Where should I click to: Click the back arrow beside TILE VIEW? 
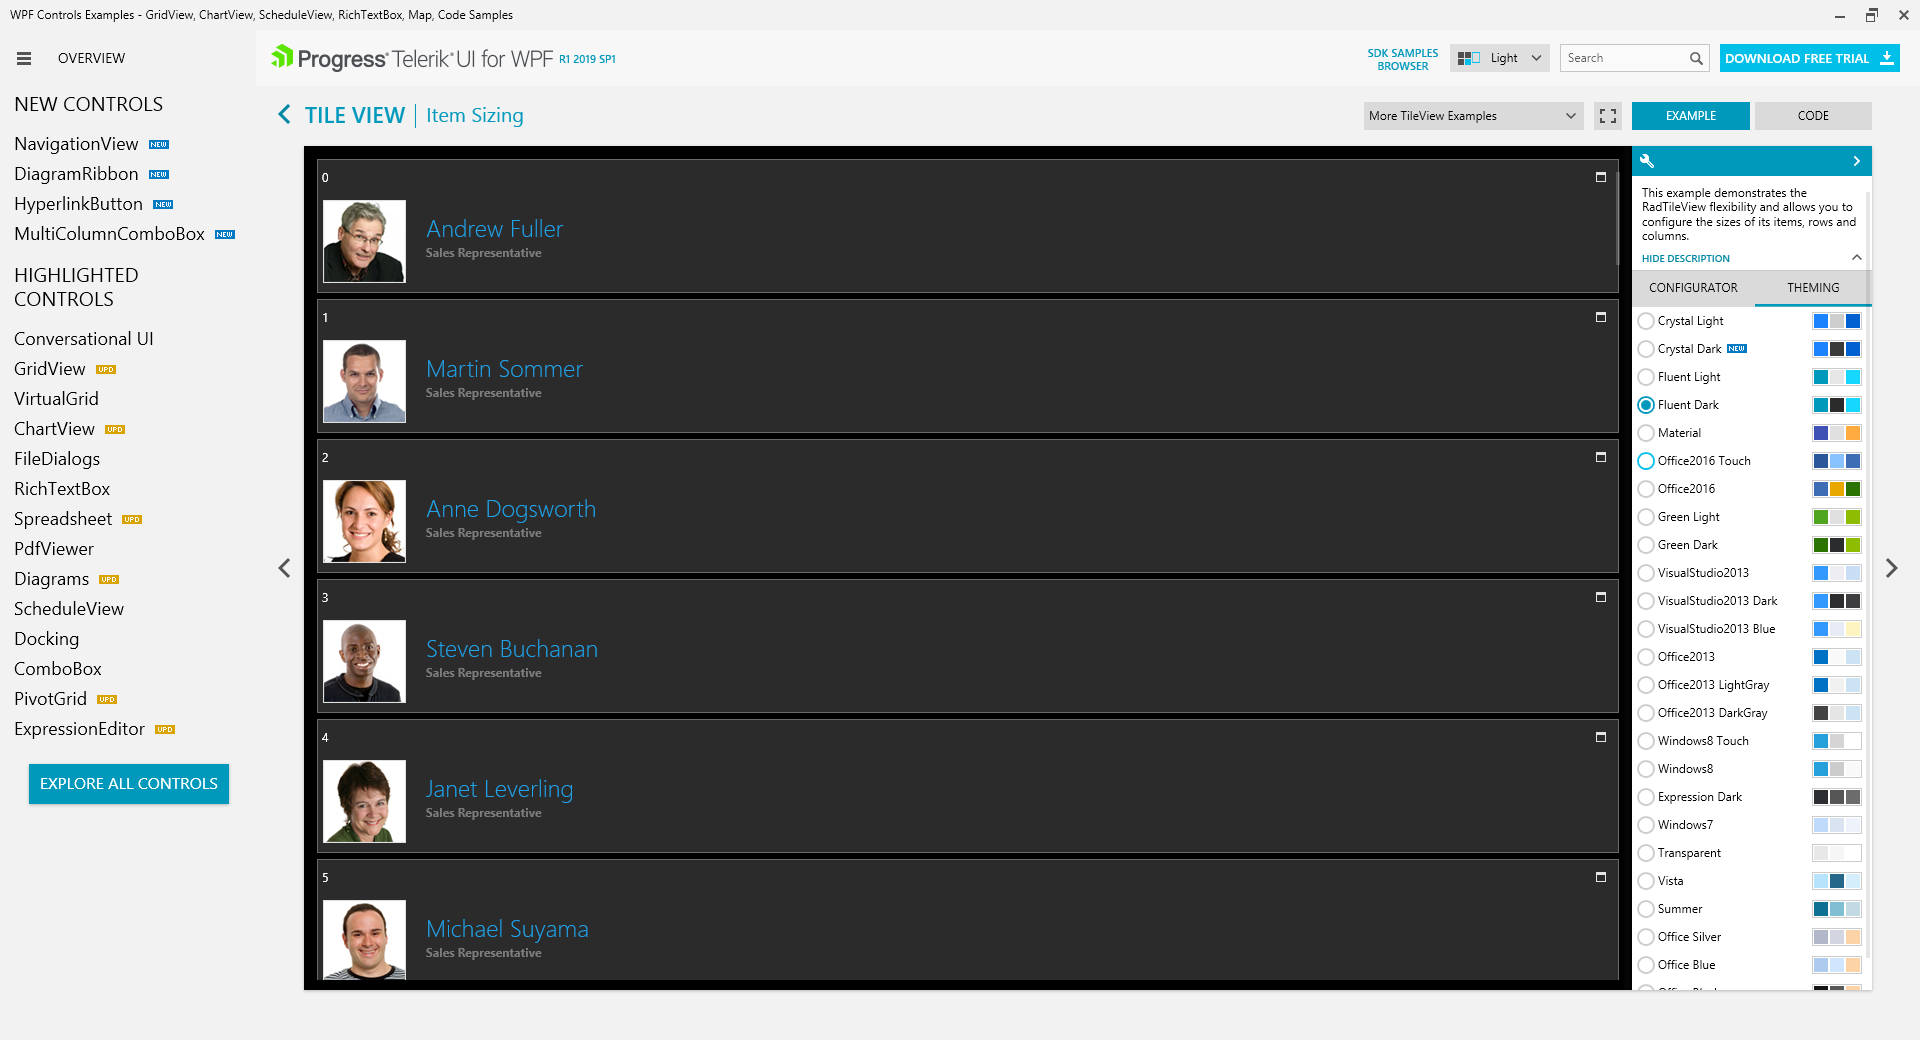[285, 115]
